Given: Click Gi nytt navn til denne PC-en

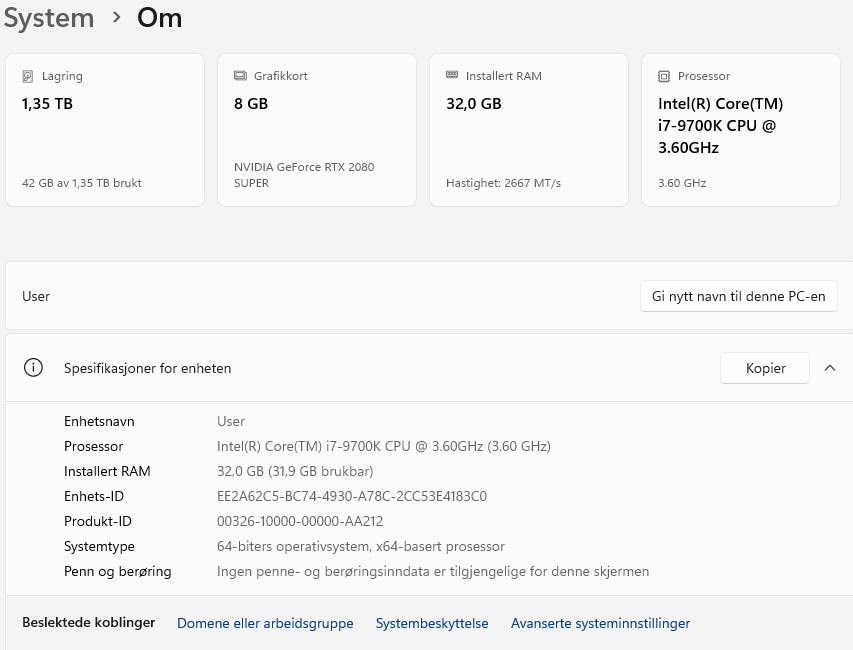Looking at the screenshot, I should (738, 296).
